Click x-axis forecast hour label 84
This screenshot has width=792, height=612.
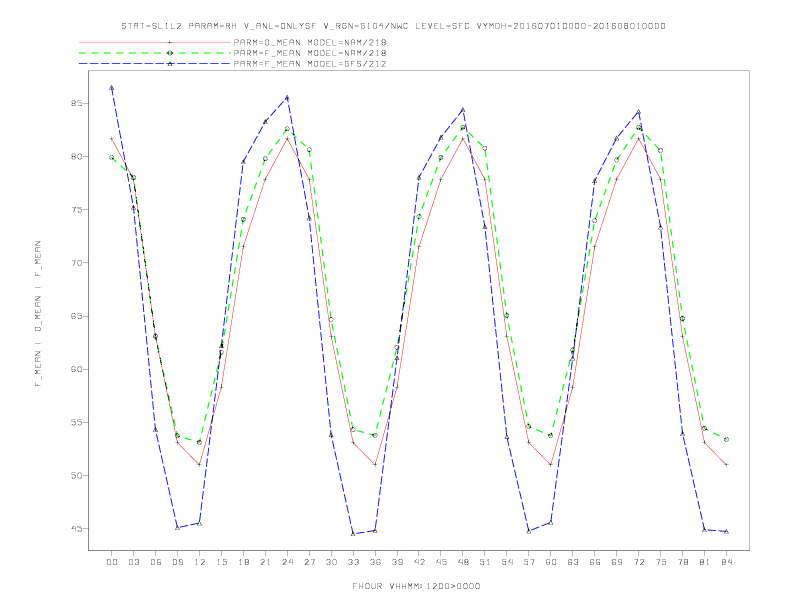click(726, 562)
